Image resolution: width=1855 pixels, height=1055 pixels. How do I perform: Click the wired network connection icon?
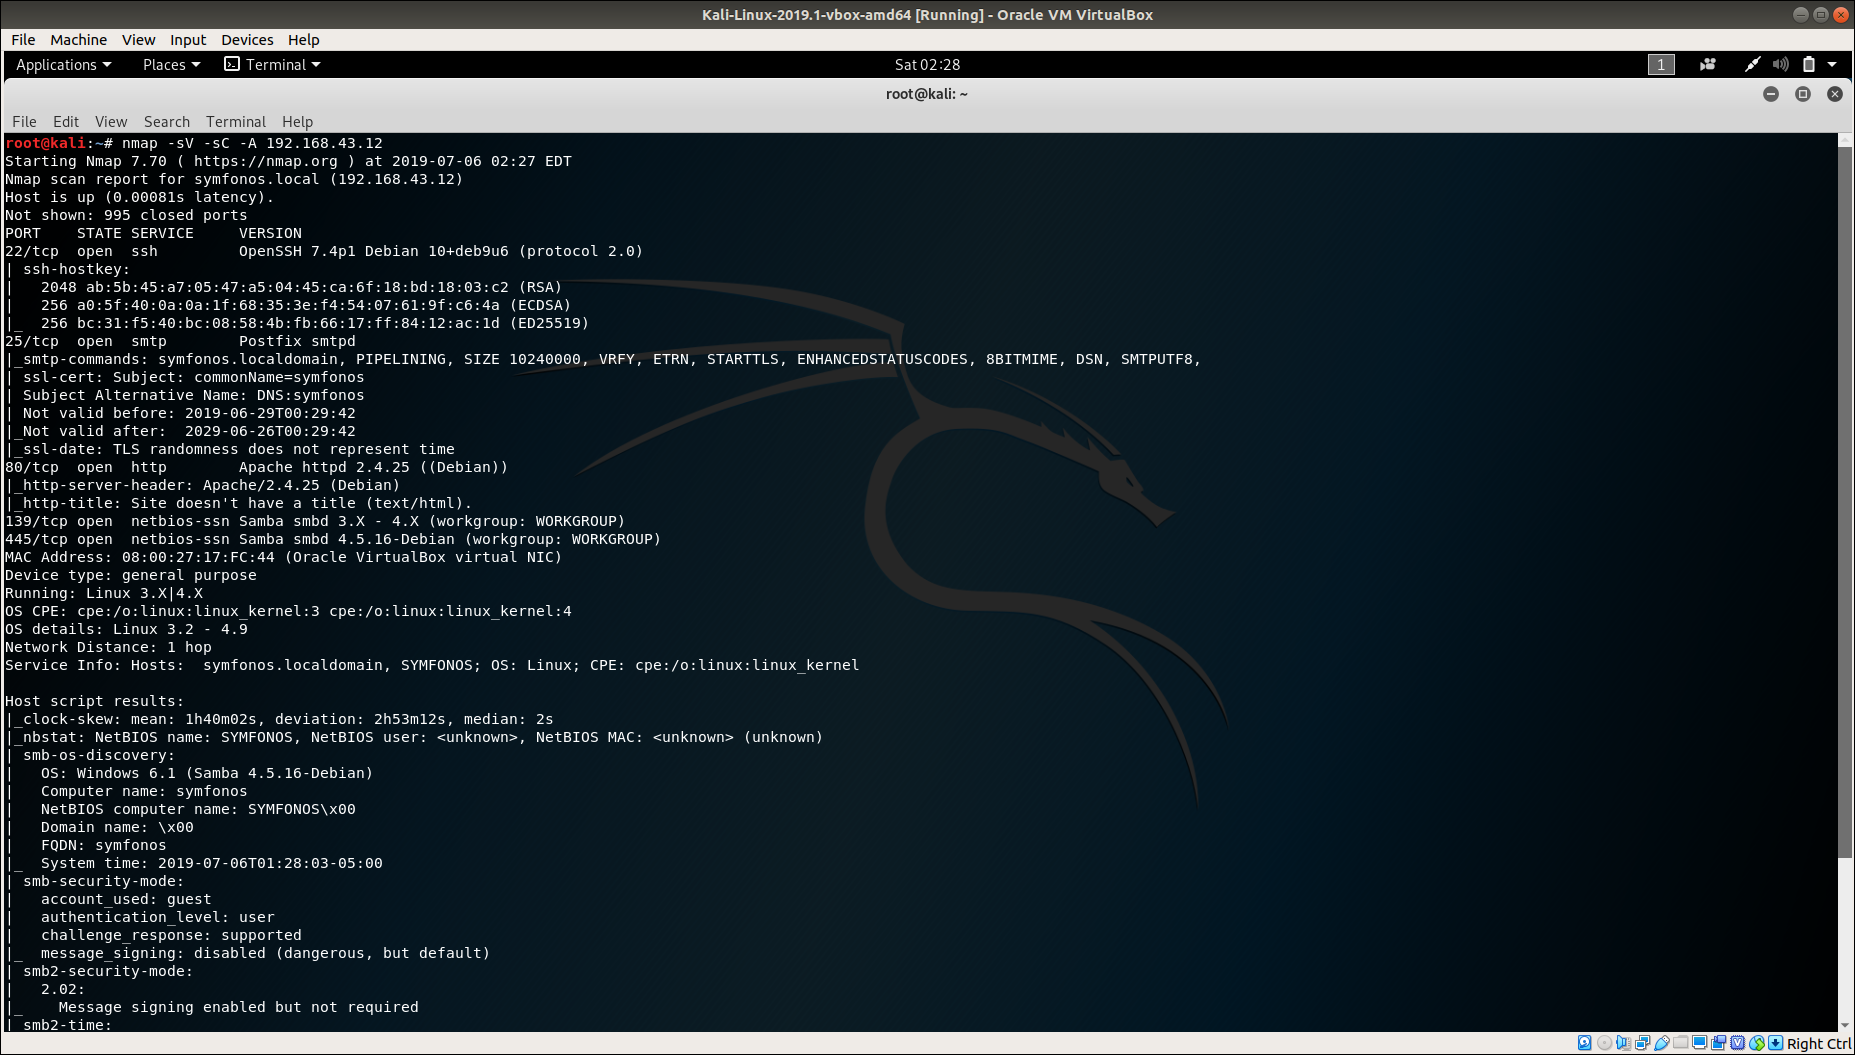click(1752, 64)
